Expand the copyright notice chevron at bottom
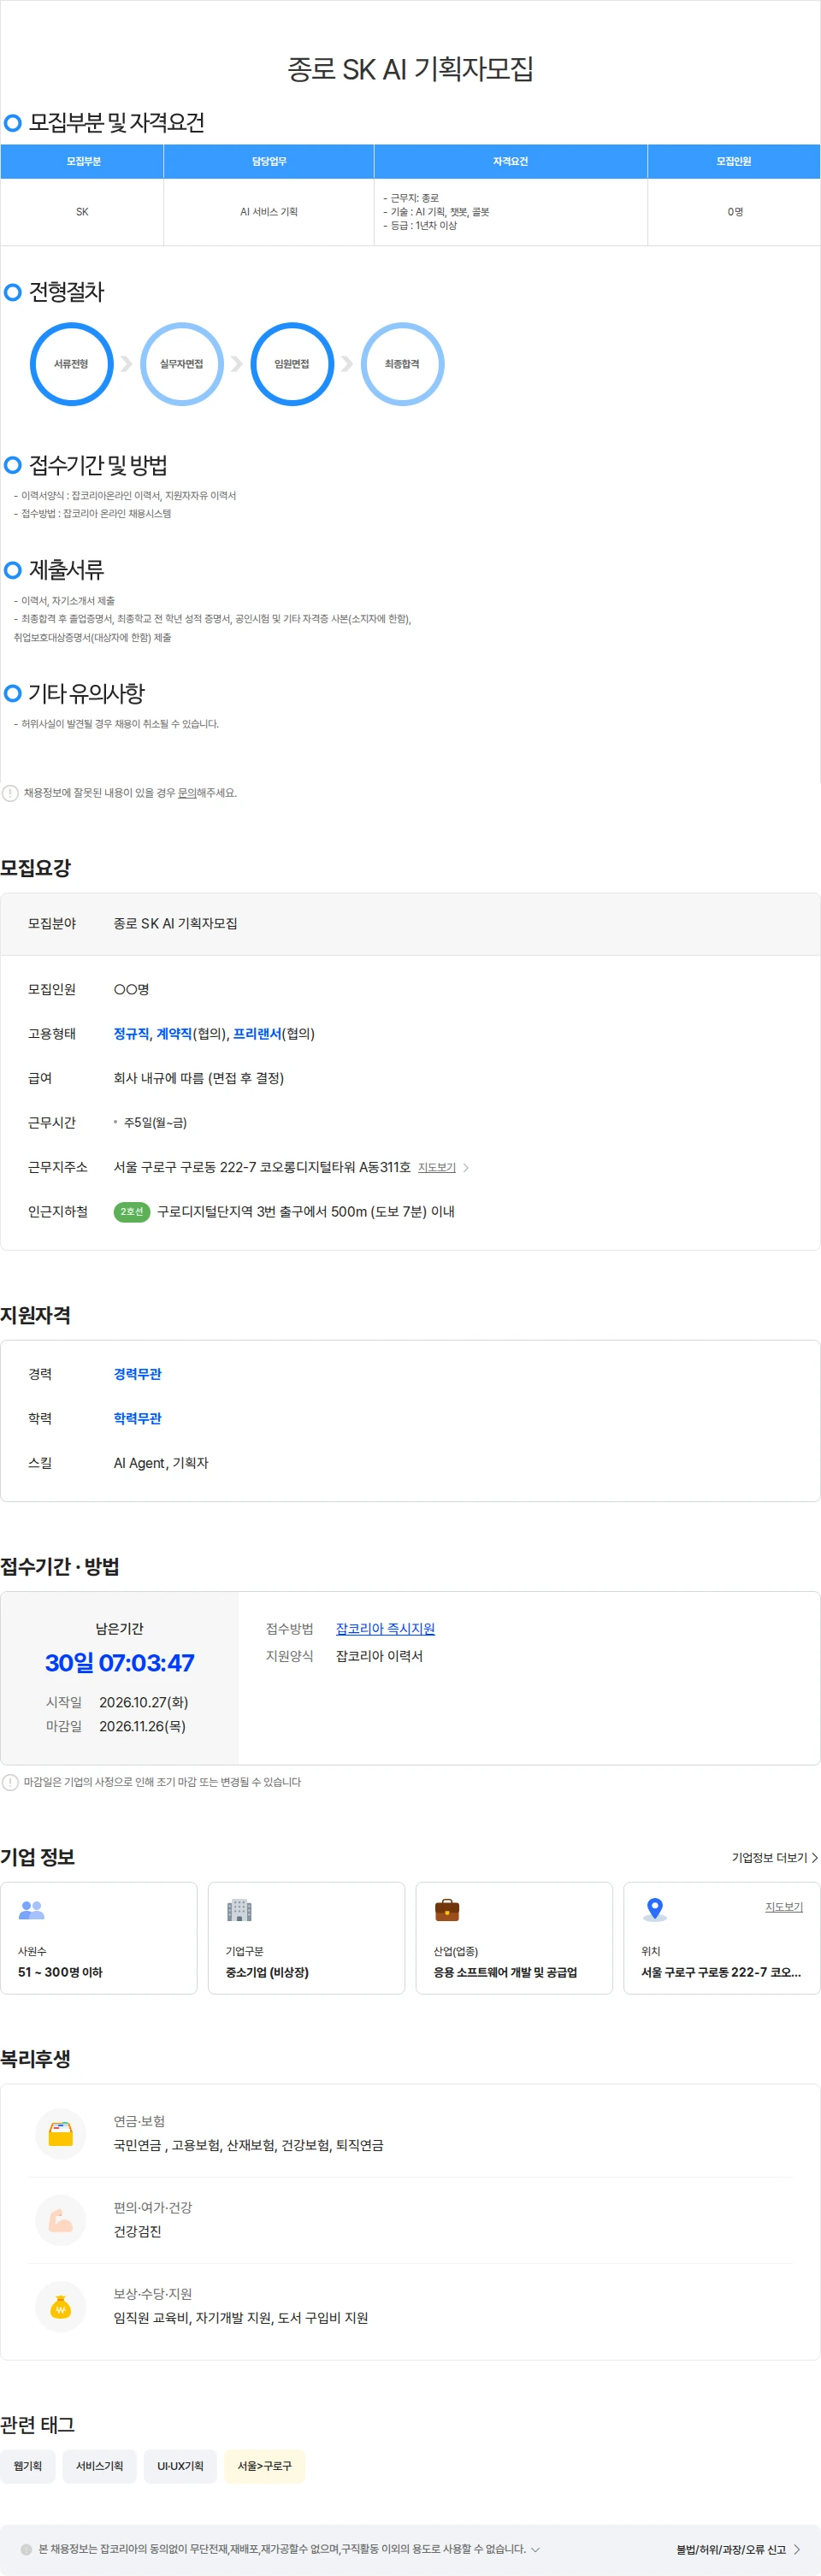The image size is (821, 2576). 535,2549
